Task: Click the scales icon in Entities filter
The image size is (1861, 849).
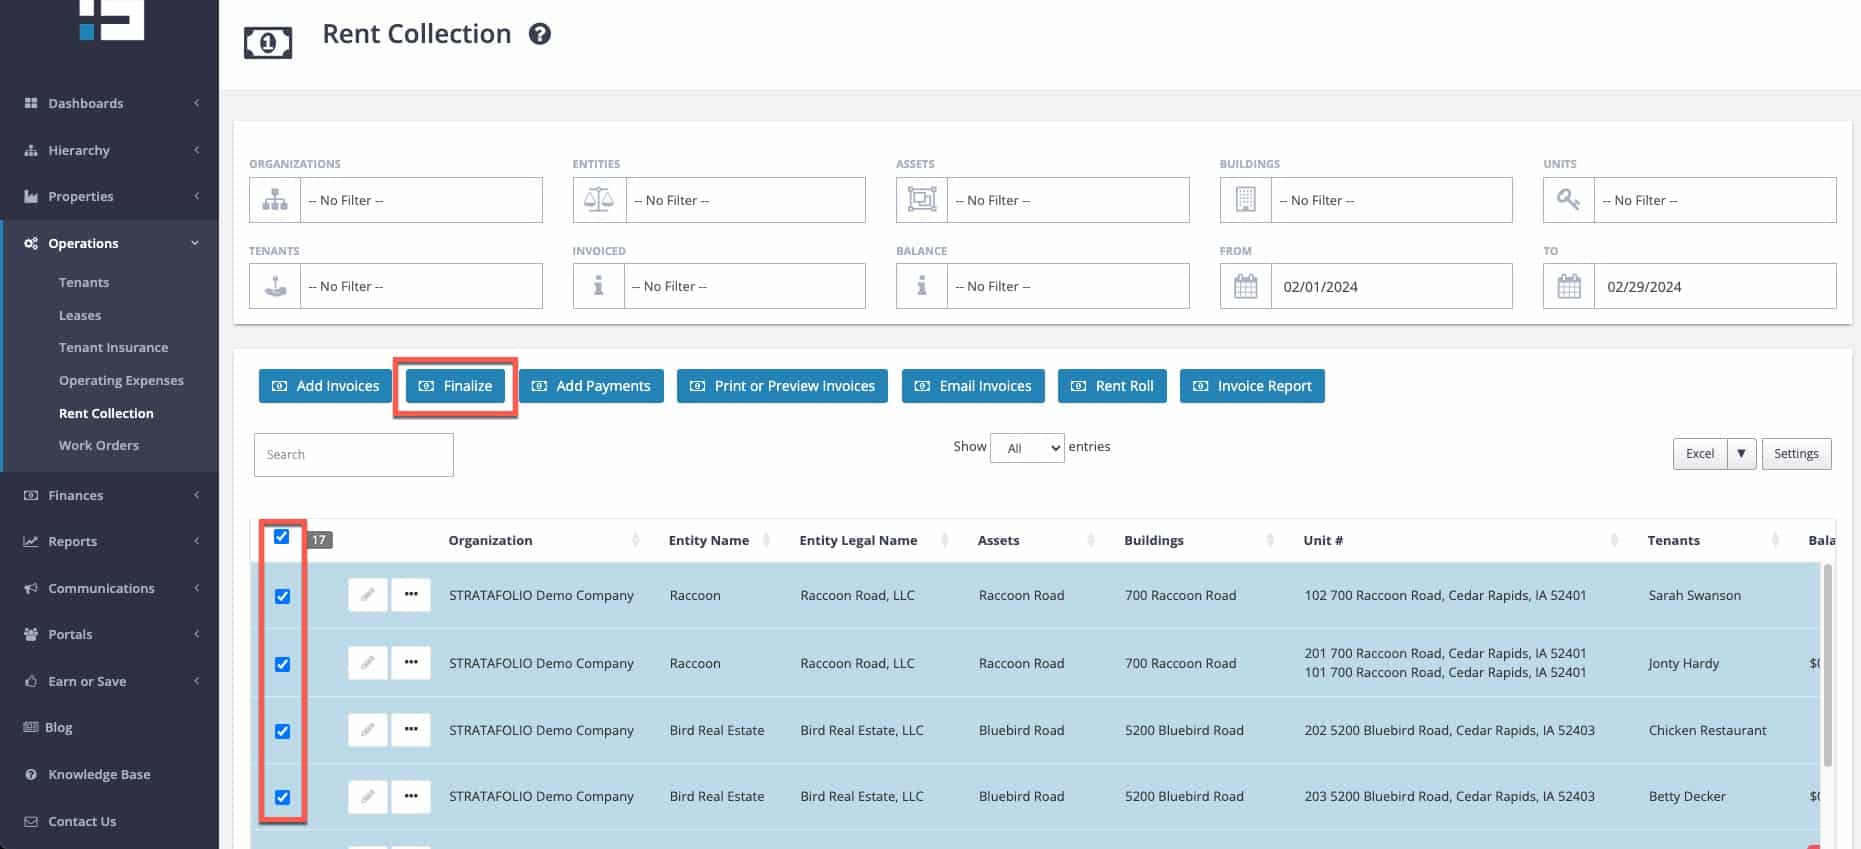Action: pos(598,200)
